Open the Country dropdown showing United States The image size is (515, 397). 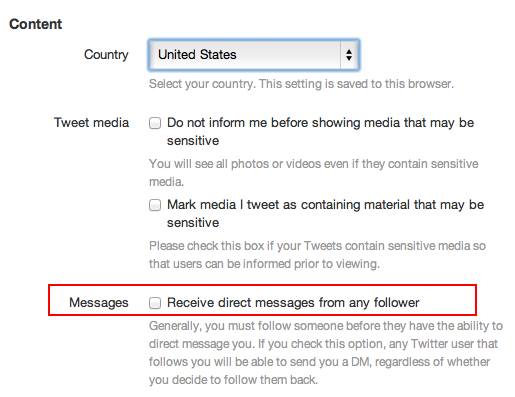tap(254, 55)
